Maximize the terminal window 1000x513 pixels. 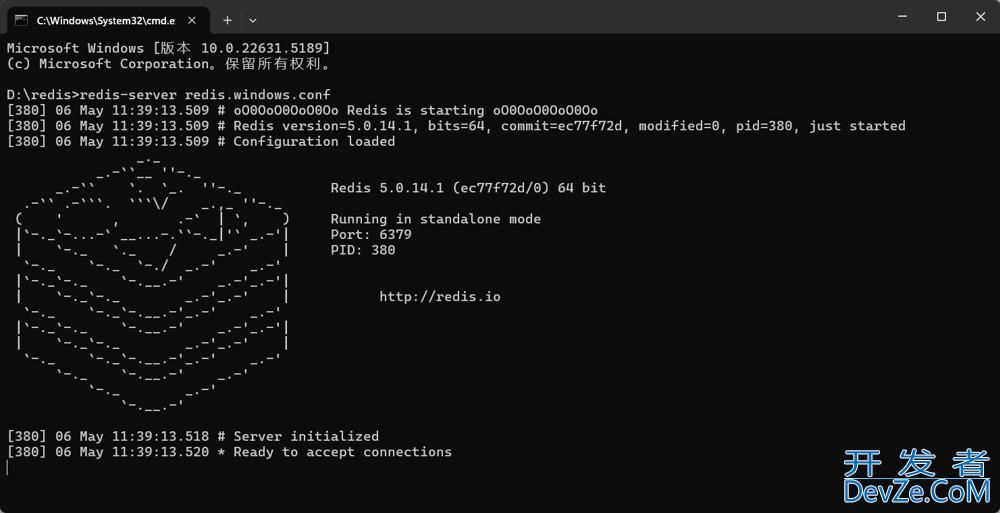coord(941,17)
